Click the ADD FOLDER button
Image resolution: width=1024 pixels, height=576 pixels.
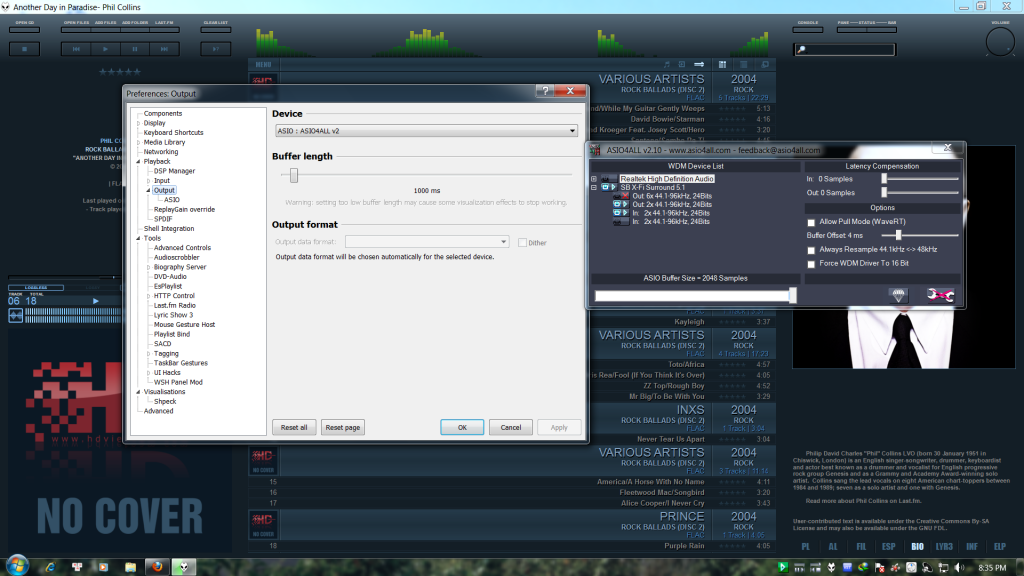click(x=135, y=29)
